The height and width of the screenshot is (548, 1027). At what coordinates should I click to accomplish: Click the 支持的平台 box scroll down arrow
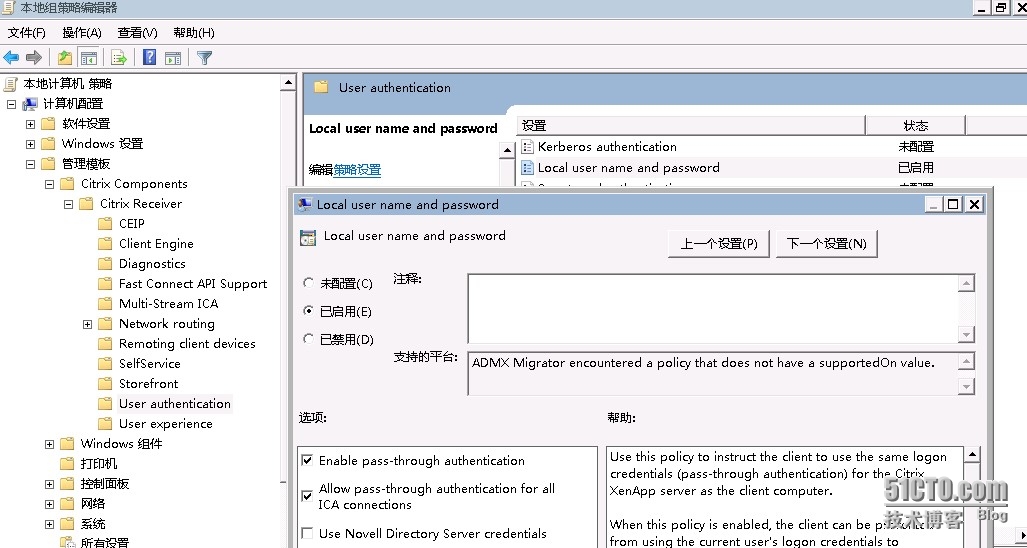(966, 386)
